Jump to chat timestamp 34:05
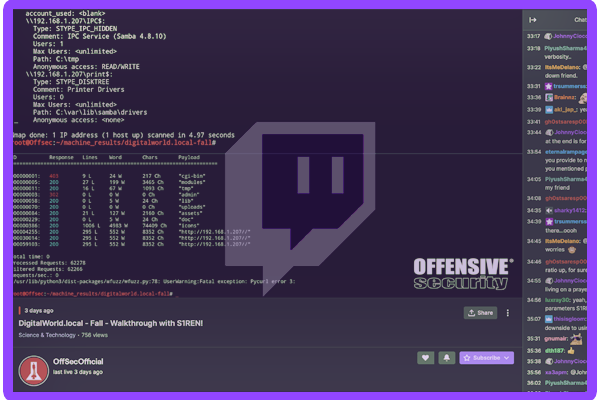Screen dimensions: 600x400 533,180
